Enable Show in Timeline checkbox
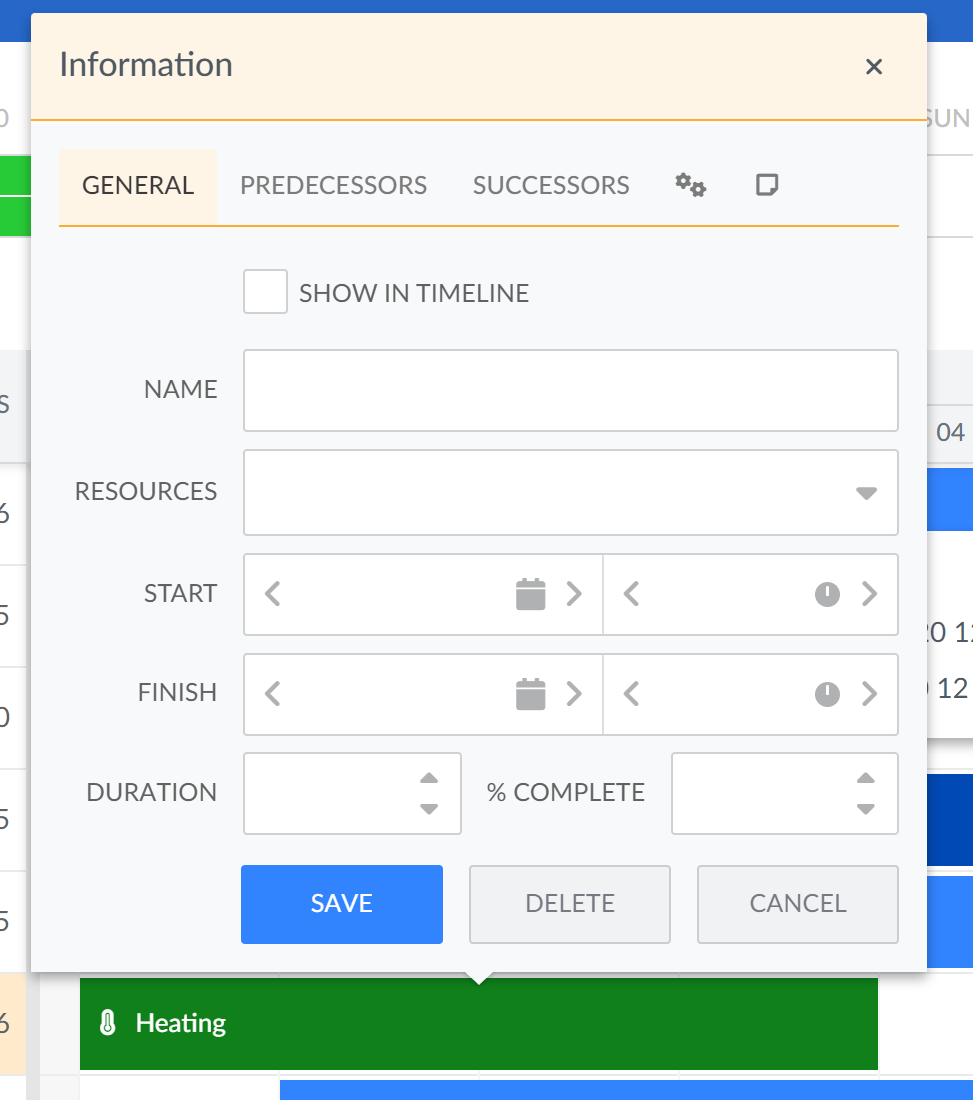The image size is (973, 1100). [x=265, y=291]
